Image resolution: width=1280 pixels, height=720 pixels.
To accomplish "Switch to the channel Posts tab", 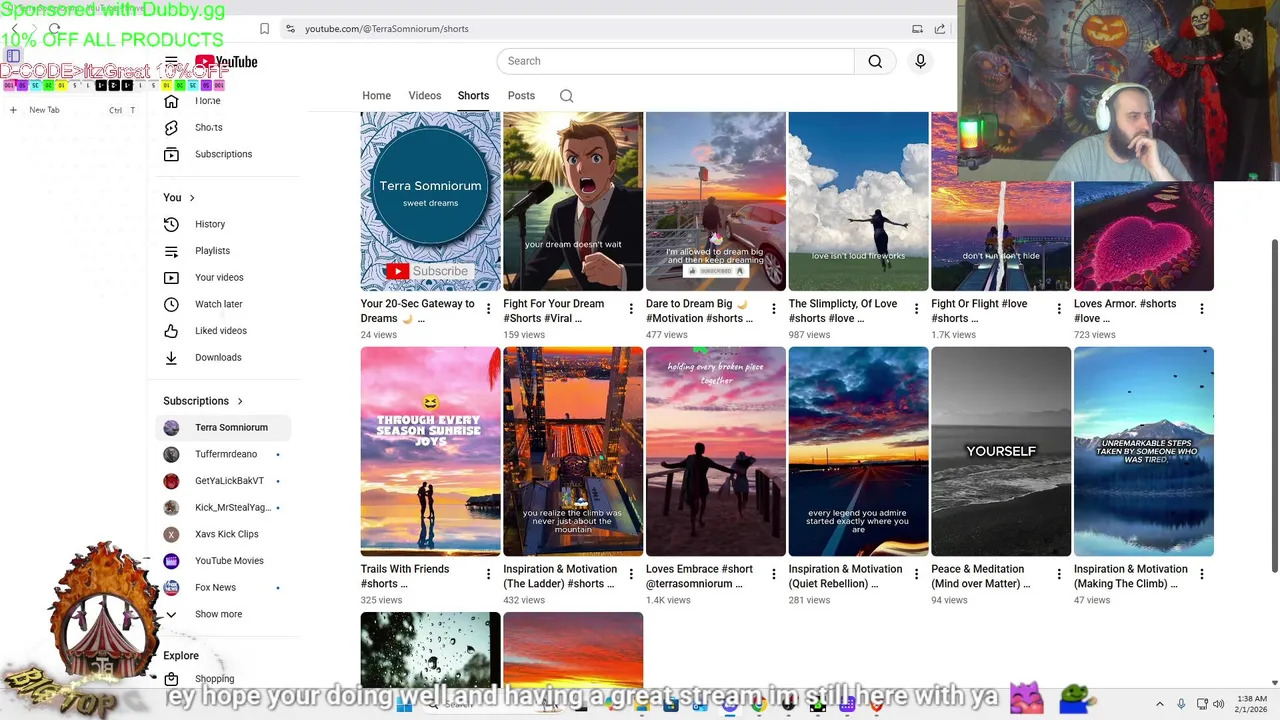I will (x=521, y=96).
